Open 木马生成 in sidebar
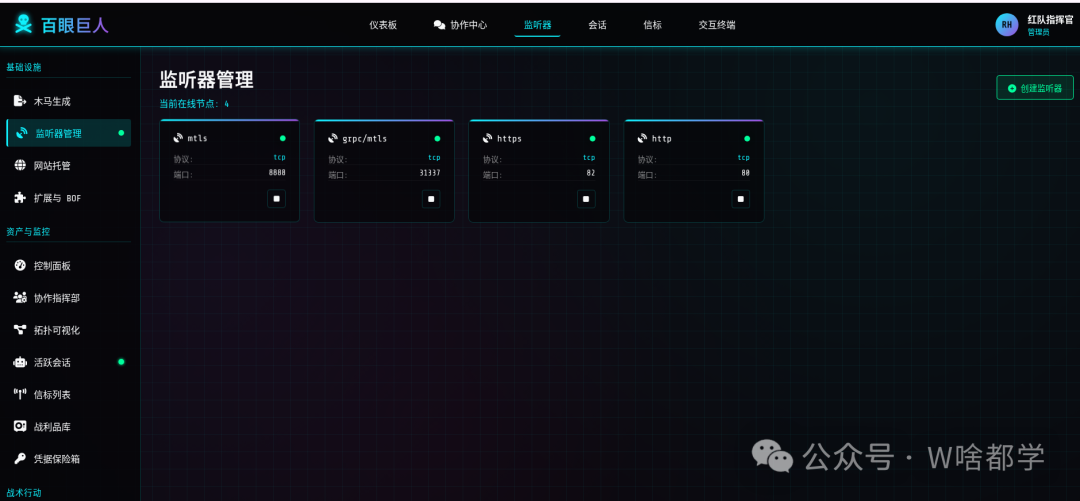The height and width of the screenshot is (501, 1080). 68,101
